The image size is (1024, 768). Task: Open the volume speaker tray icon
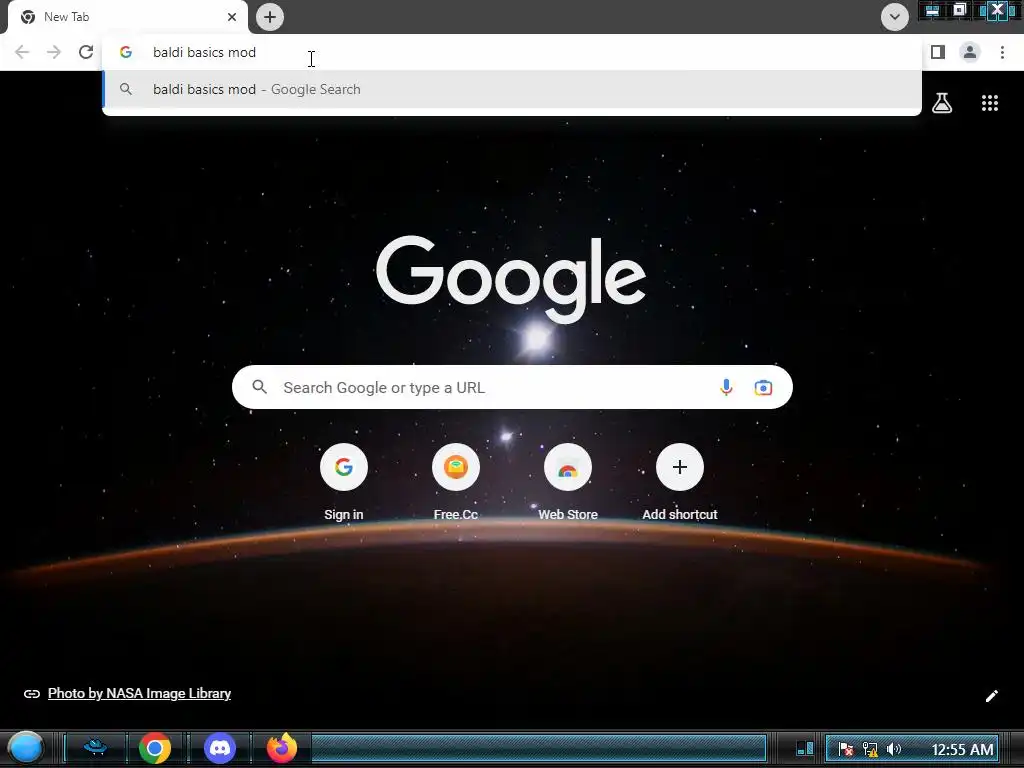pos(893,749)
